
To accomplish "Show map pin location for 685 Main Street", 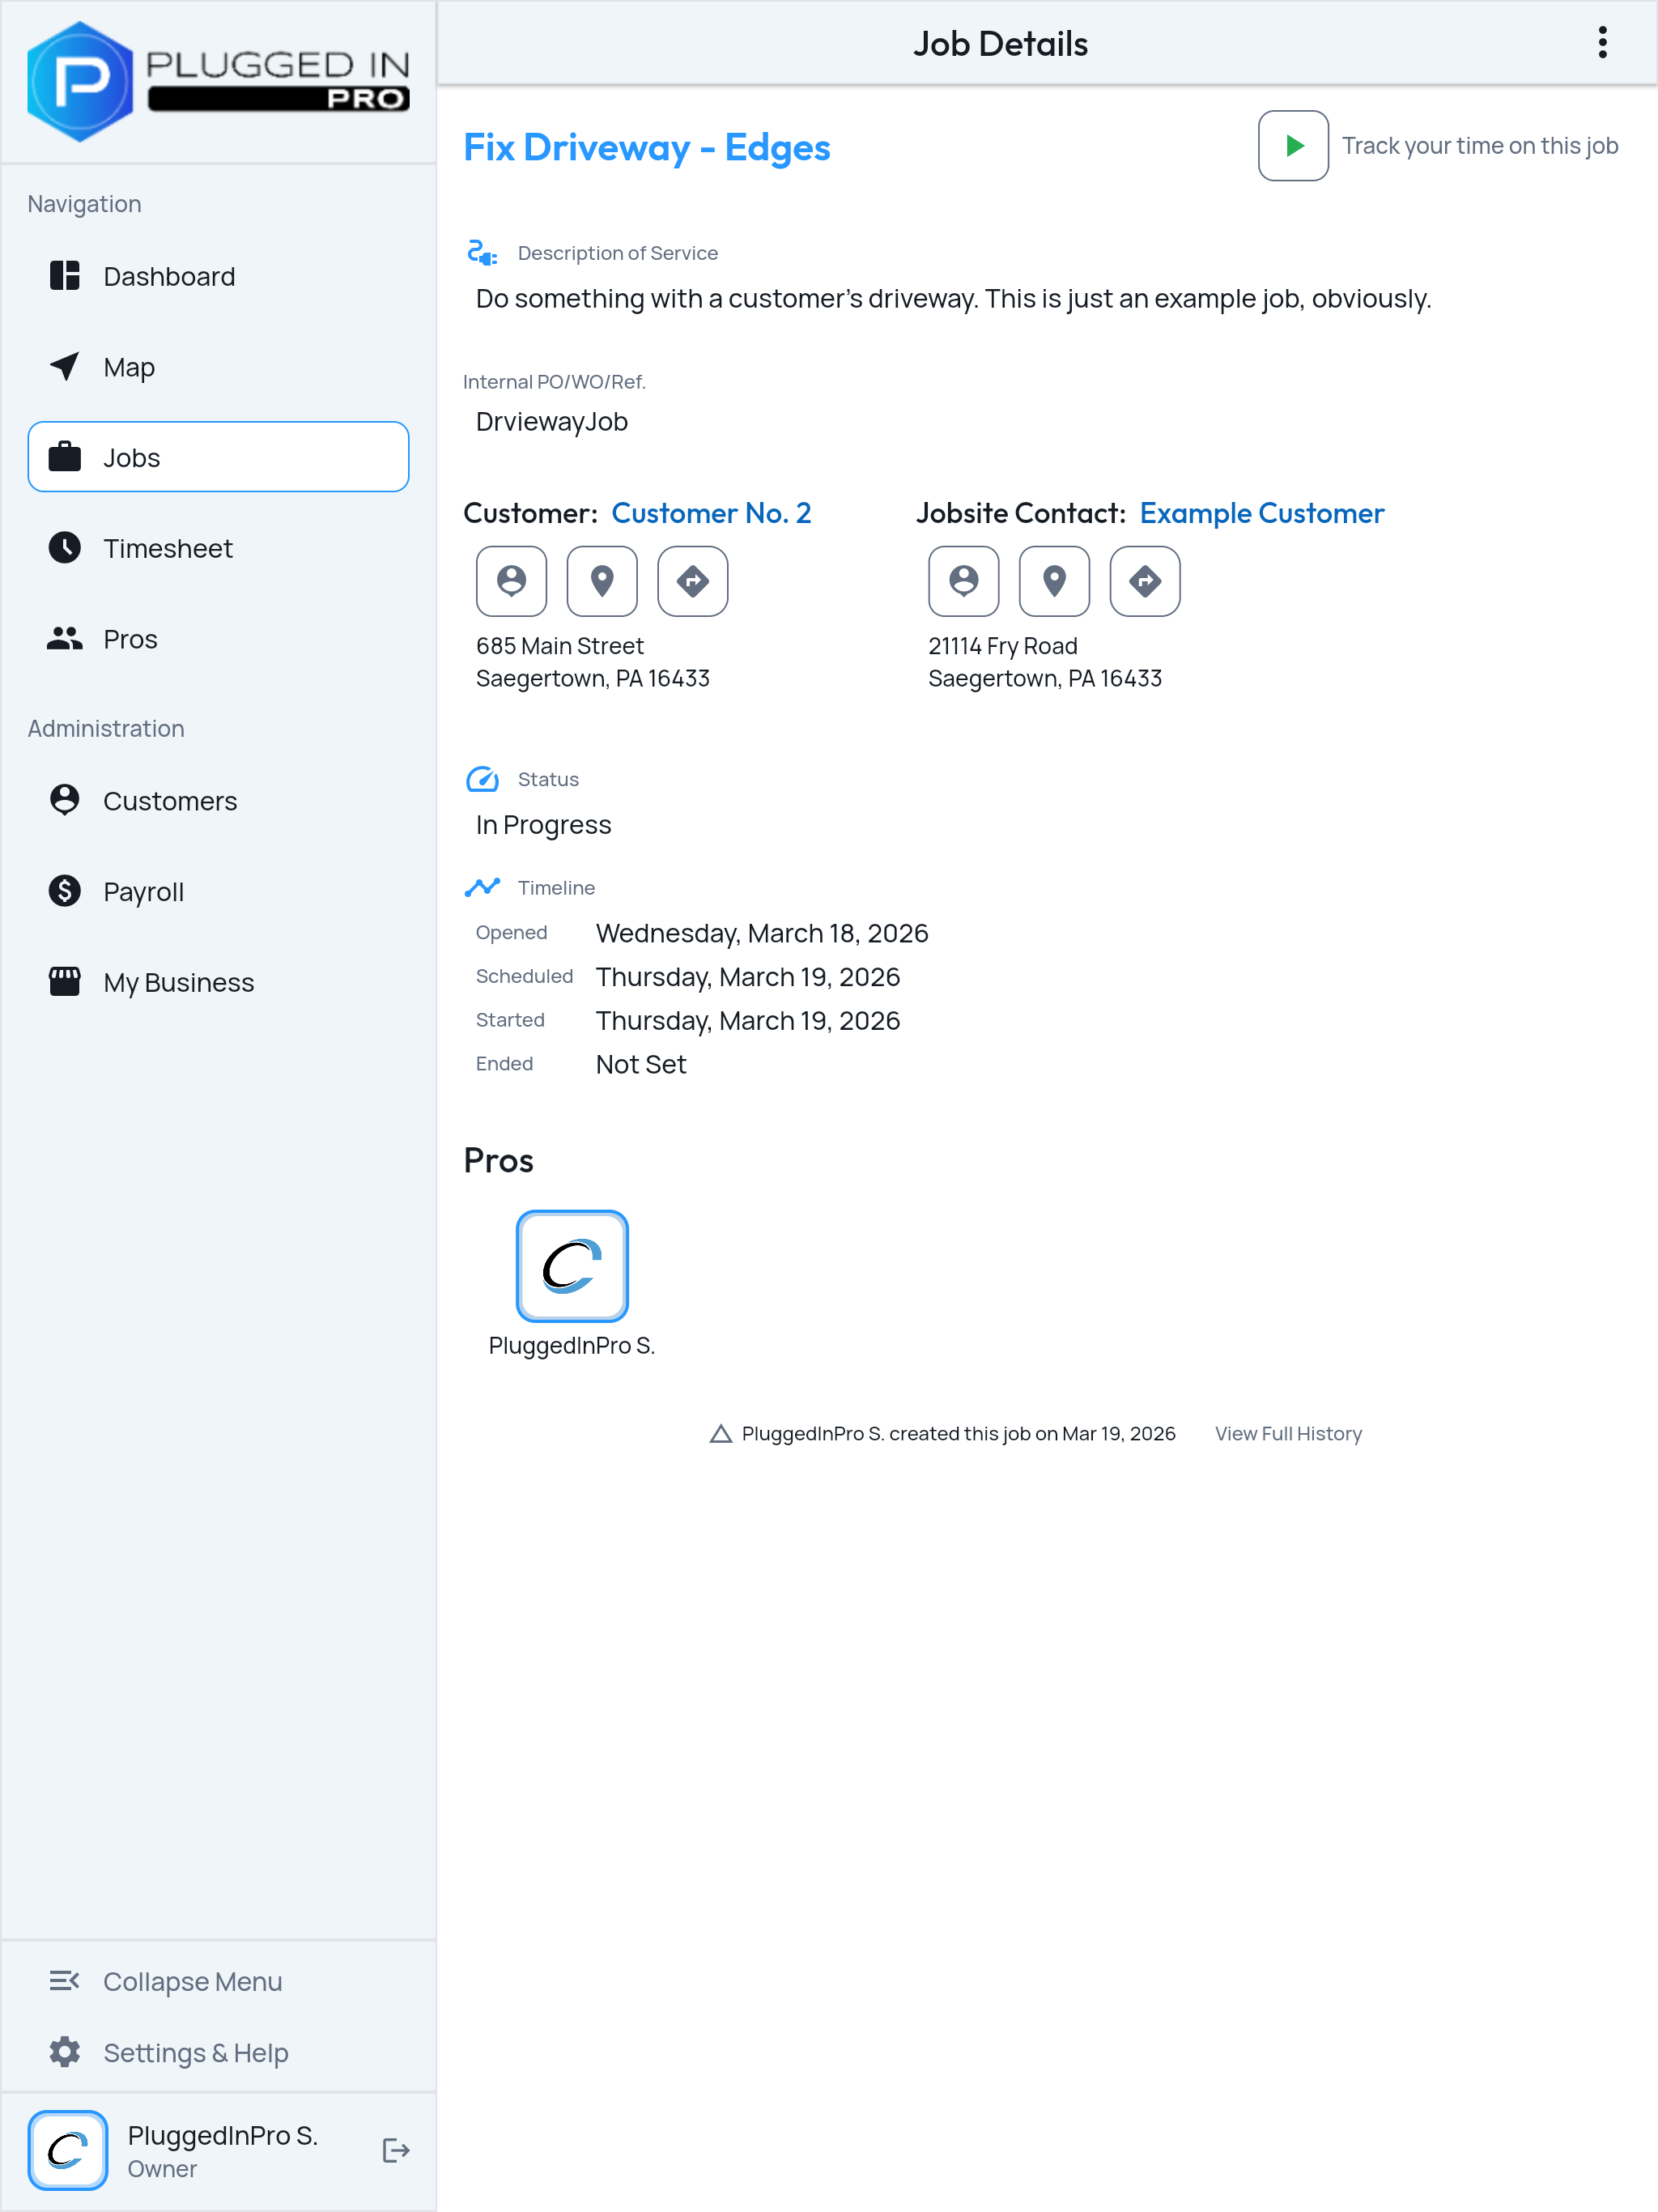I will tap(602, 581).
